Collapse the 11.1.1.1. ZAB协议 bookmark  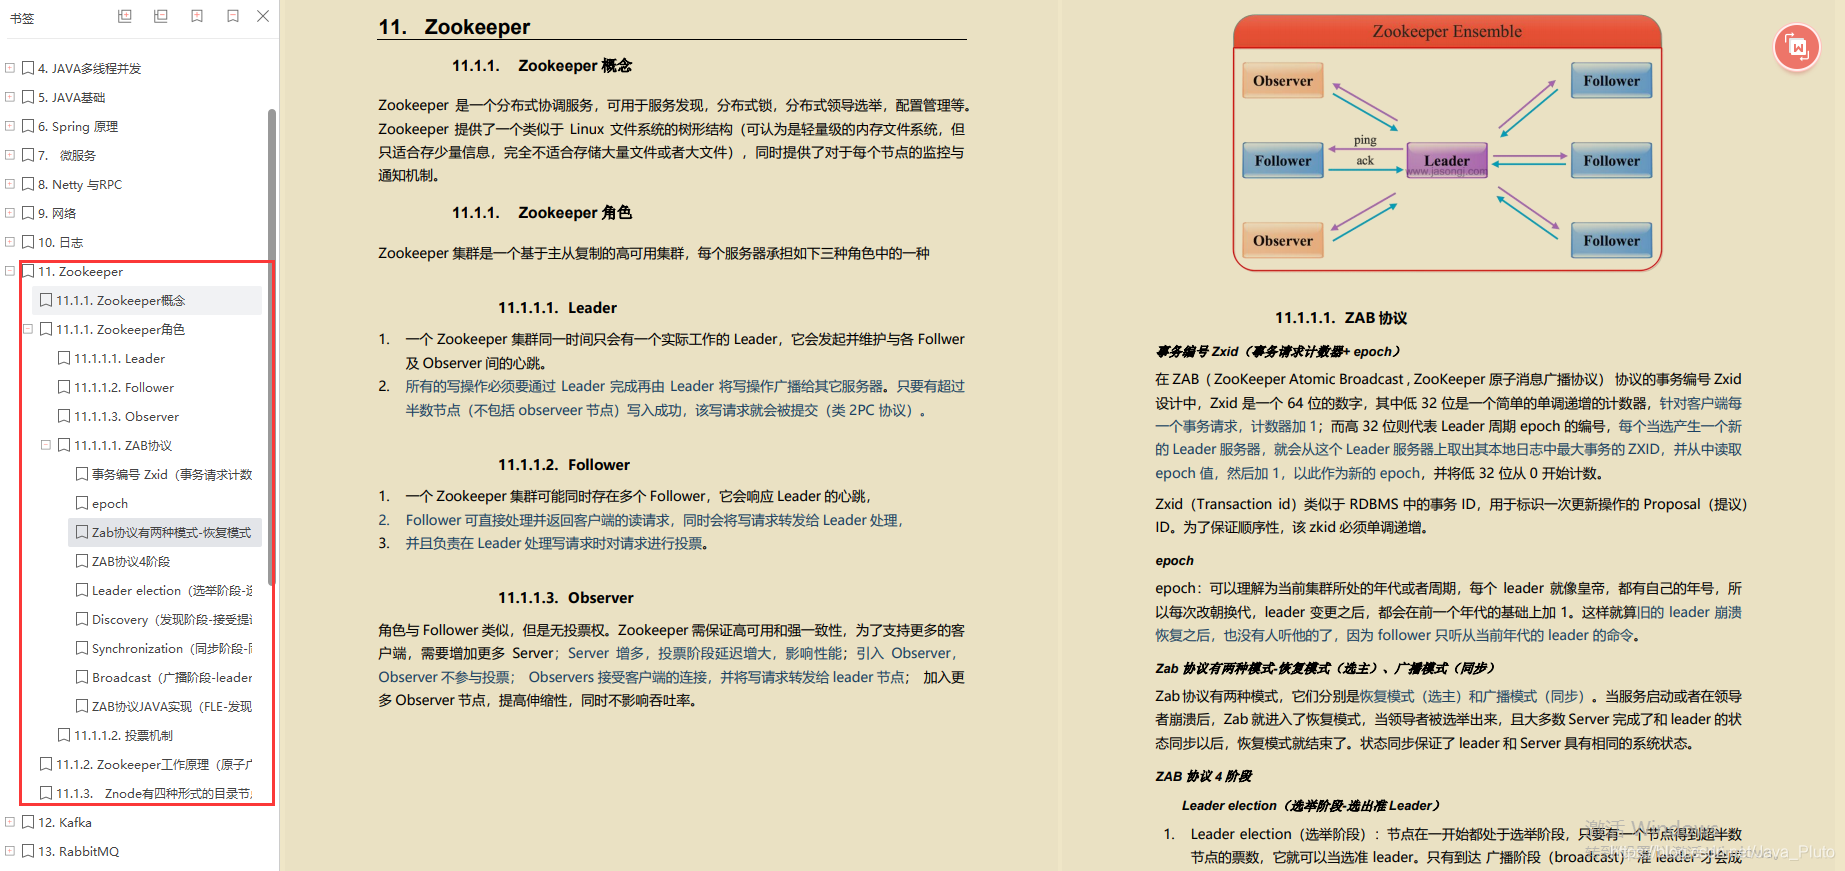point(46,445)
